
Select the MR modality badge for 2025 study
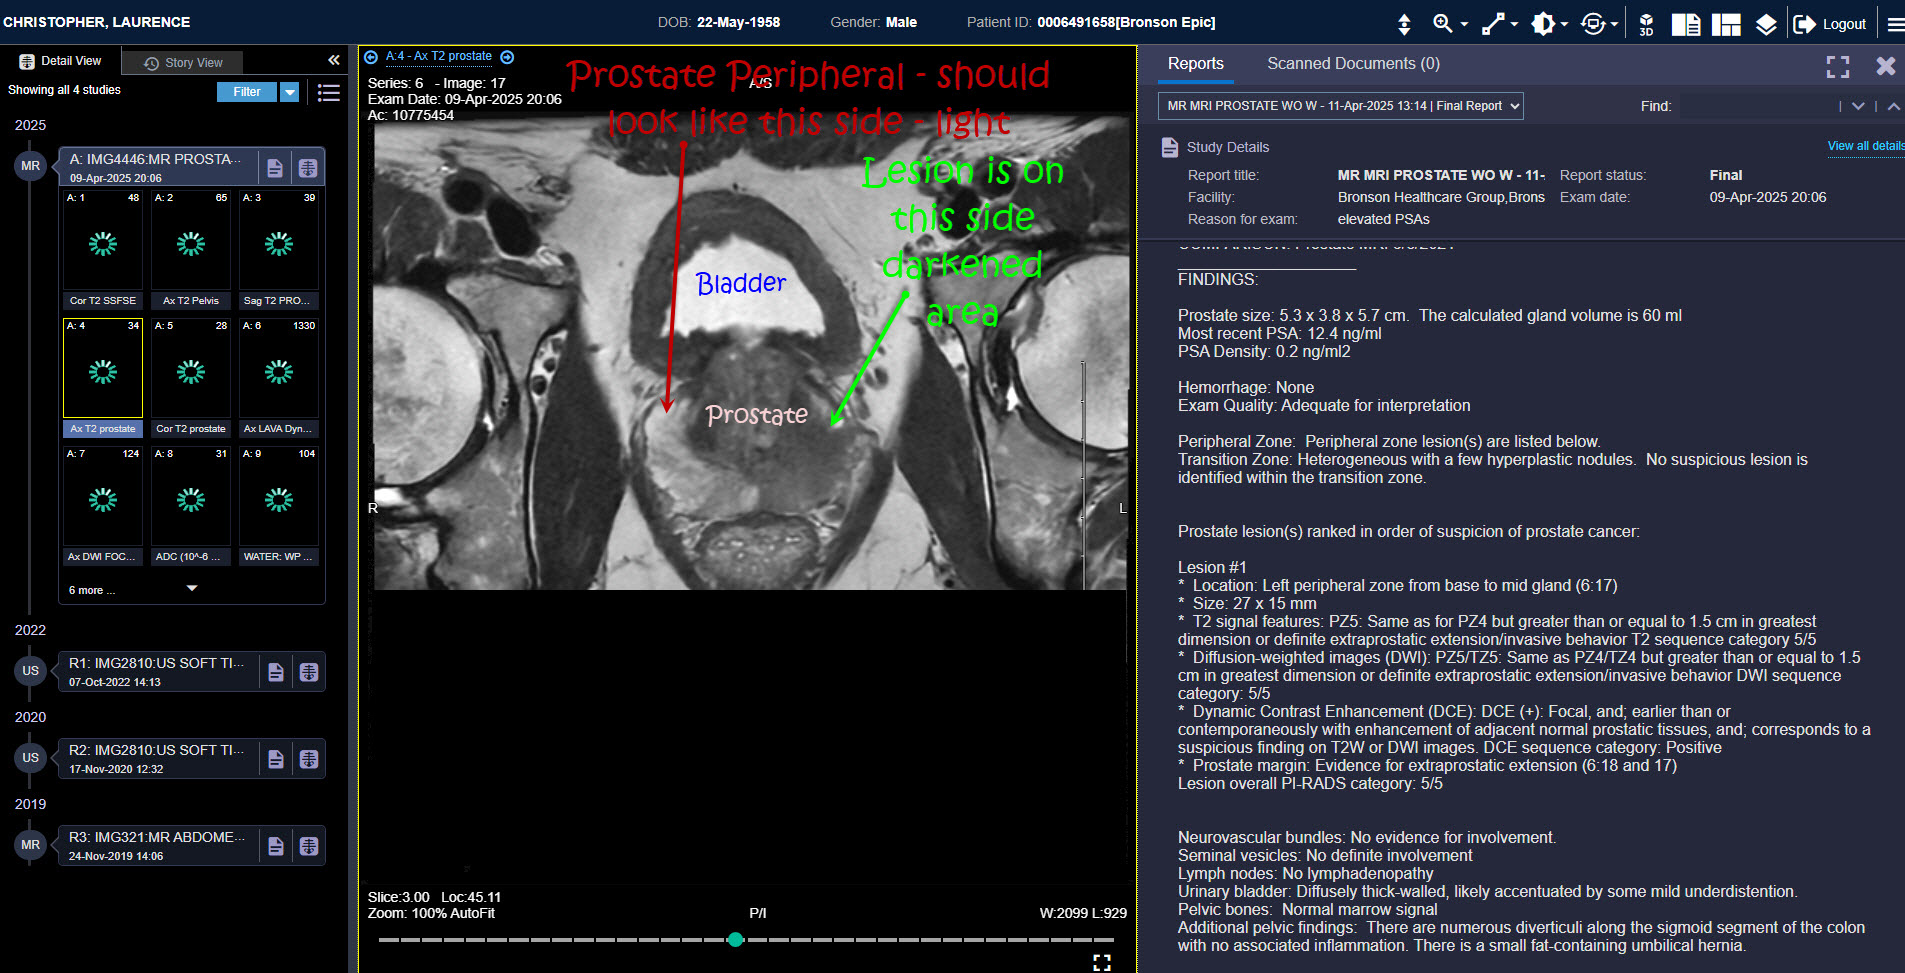click(31, 166)
